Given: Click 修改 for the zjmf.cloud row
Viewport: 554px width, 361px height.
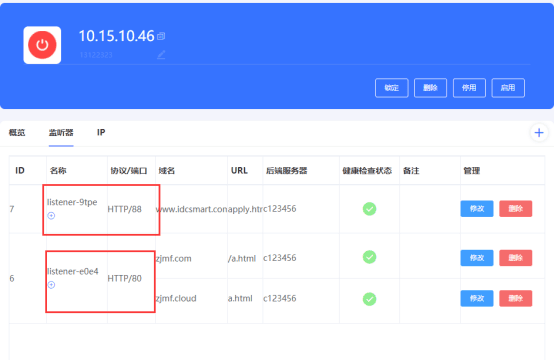Looking at the screenshot, I should [477, 298].
